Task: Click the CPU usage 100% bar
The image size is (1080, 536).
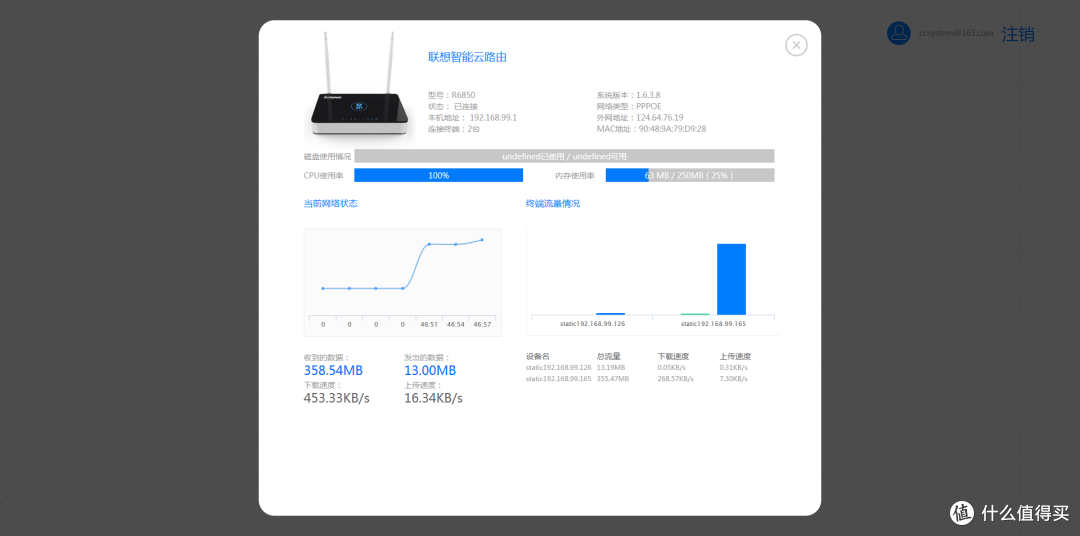Action: (439, 176)
